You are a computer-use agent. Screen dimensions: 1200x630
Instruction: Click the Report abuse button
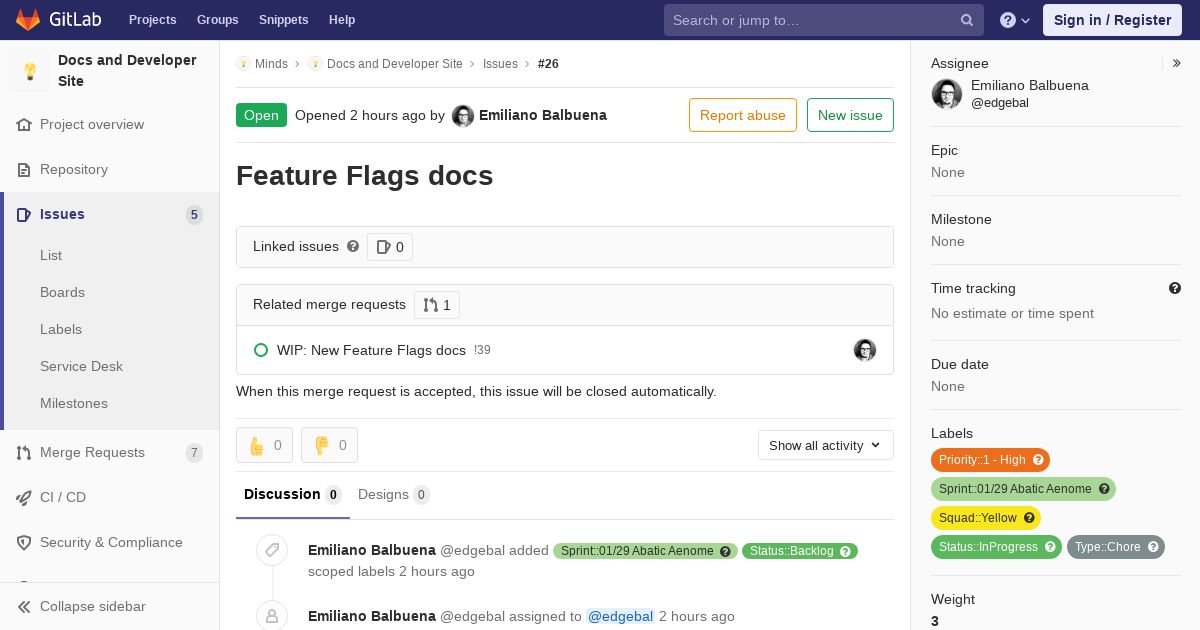click(743, 115)
